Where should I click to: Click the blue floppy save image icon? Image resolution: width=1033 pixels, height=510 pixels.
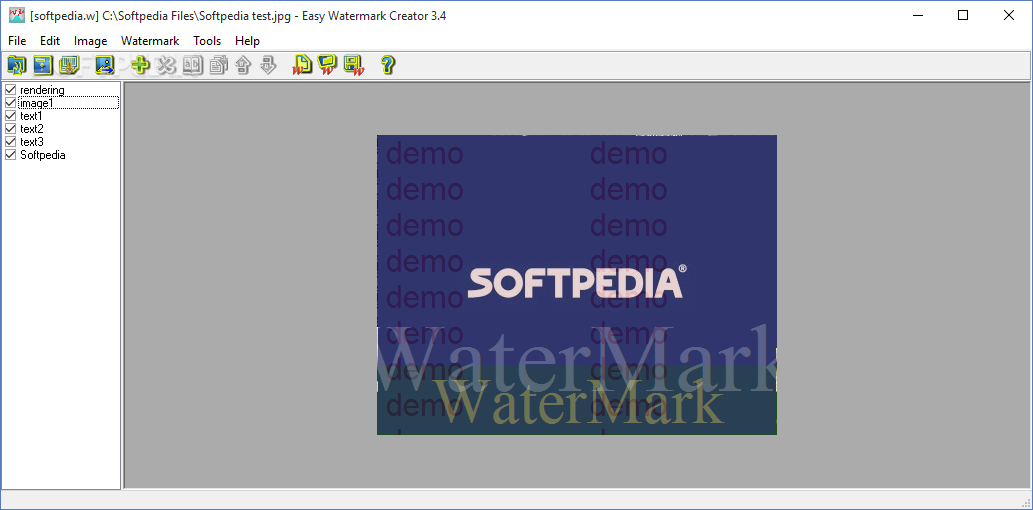coord(42,65)
